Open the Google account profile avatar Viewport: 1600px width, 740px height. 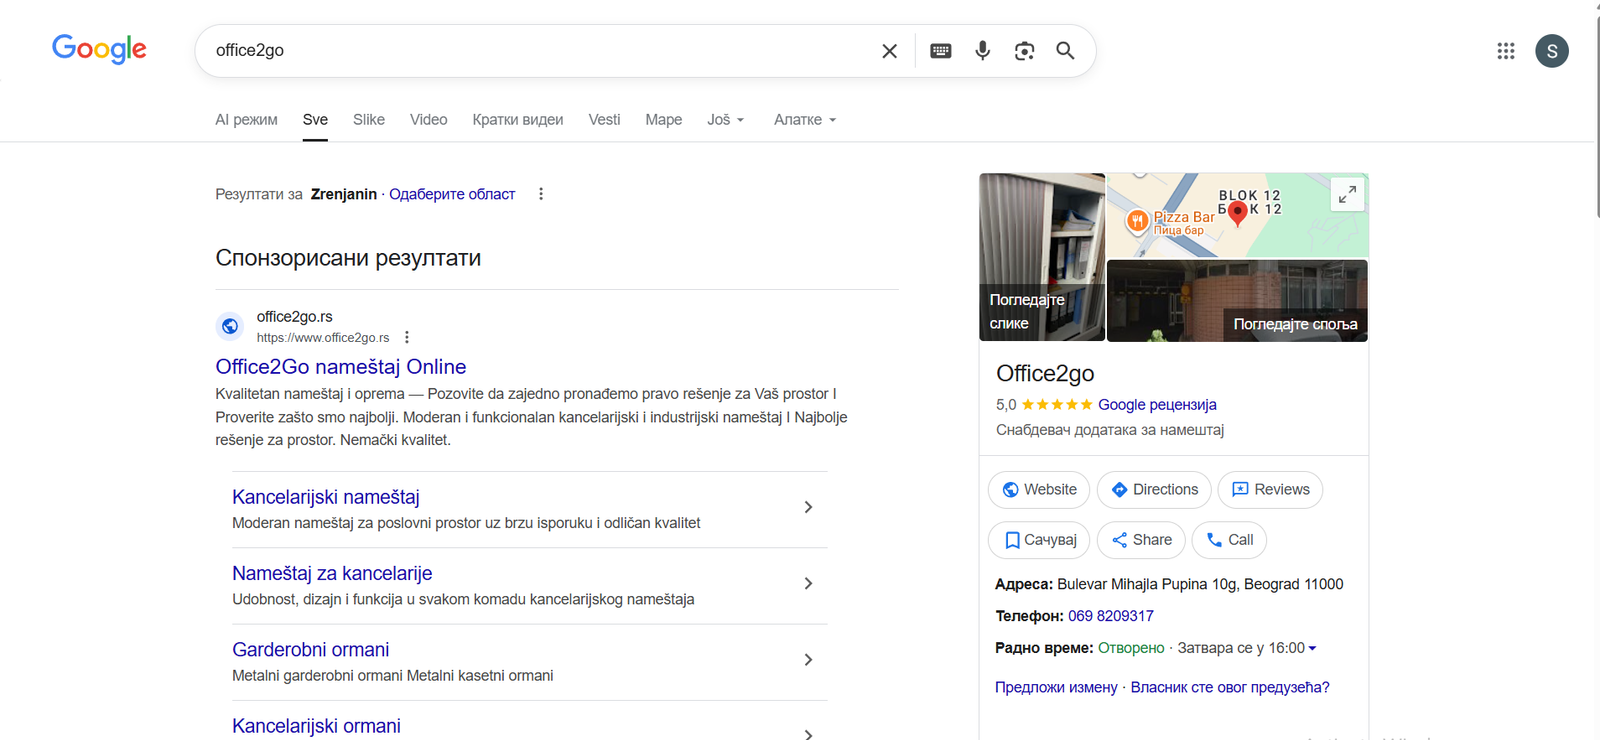[1551, 51]
